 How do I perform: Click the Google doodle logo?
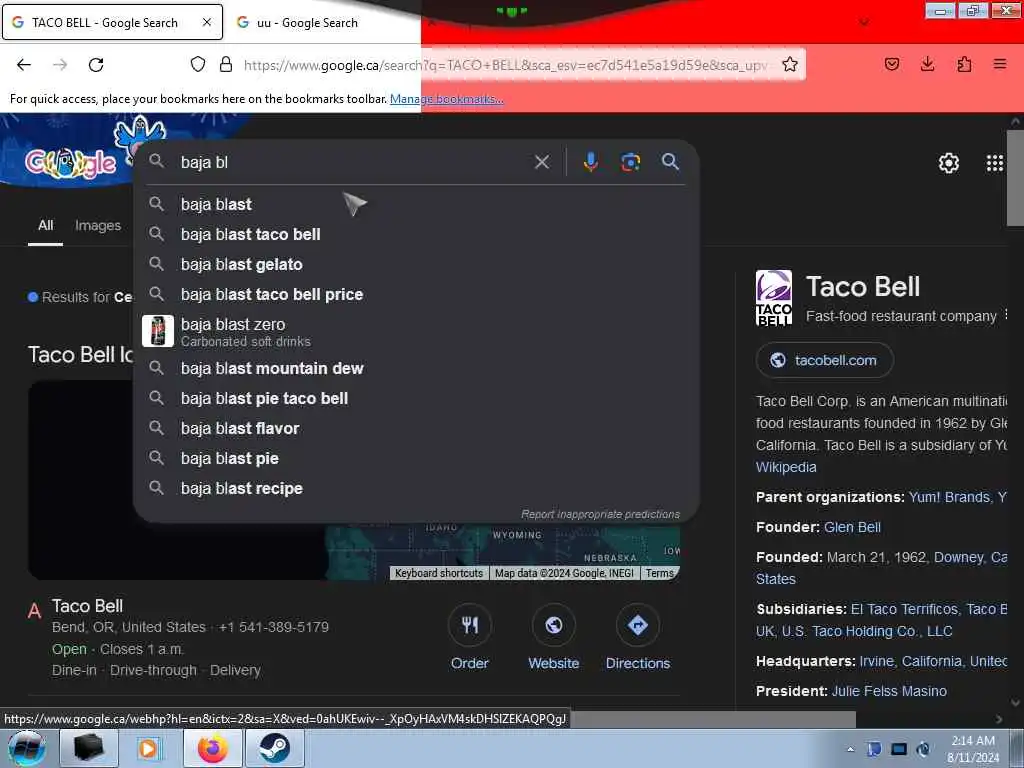[71, 162]
